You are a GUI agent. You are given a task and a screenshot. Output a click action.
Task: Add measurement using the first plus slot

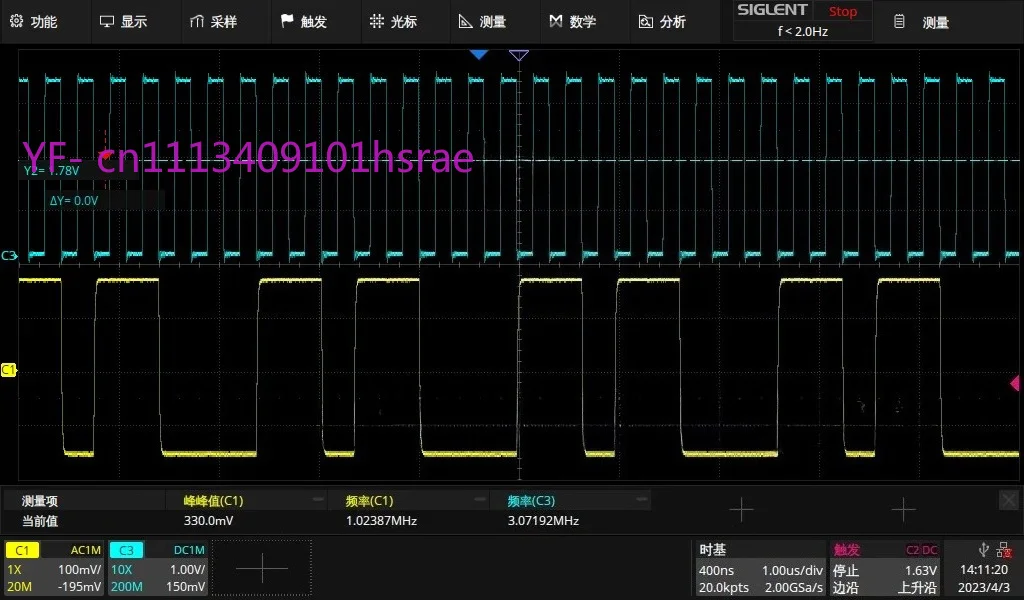point(741,509)
